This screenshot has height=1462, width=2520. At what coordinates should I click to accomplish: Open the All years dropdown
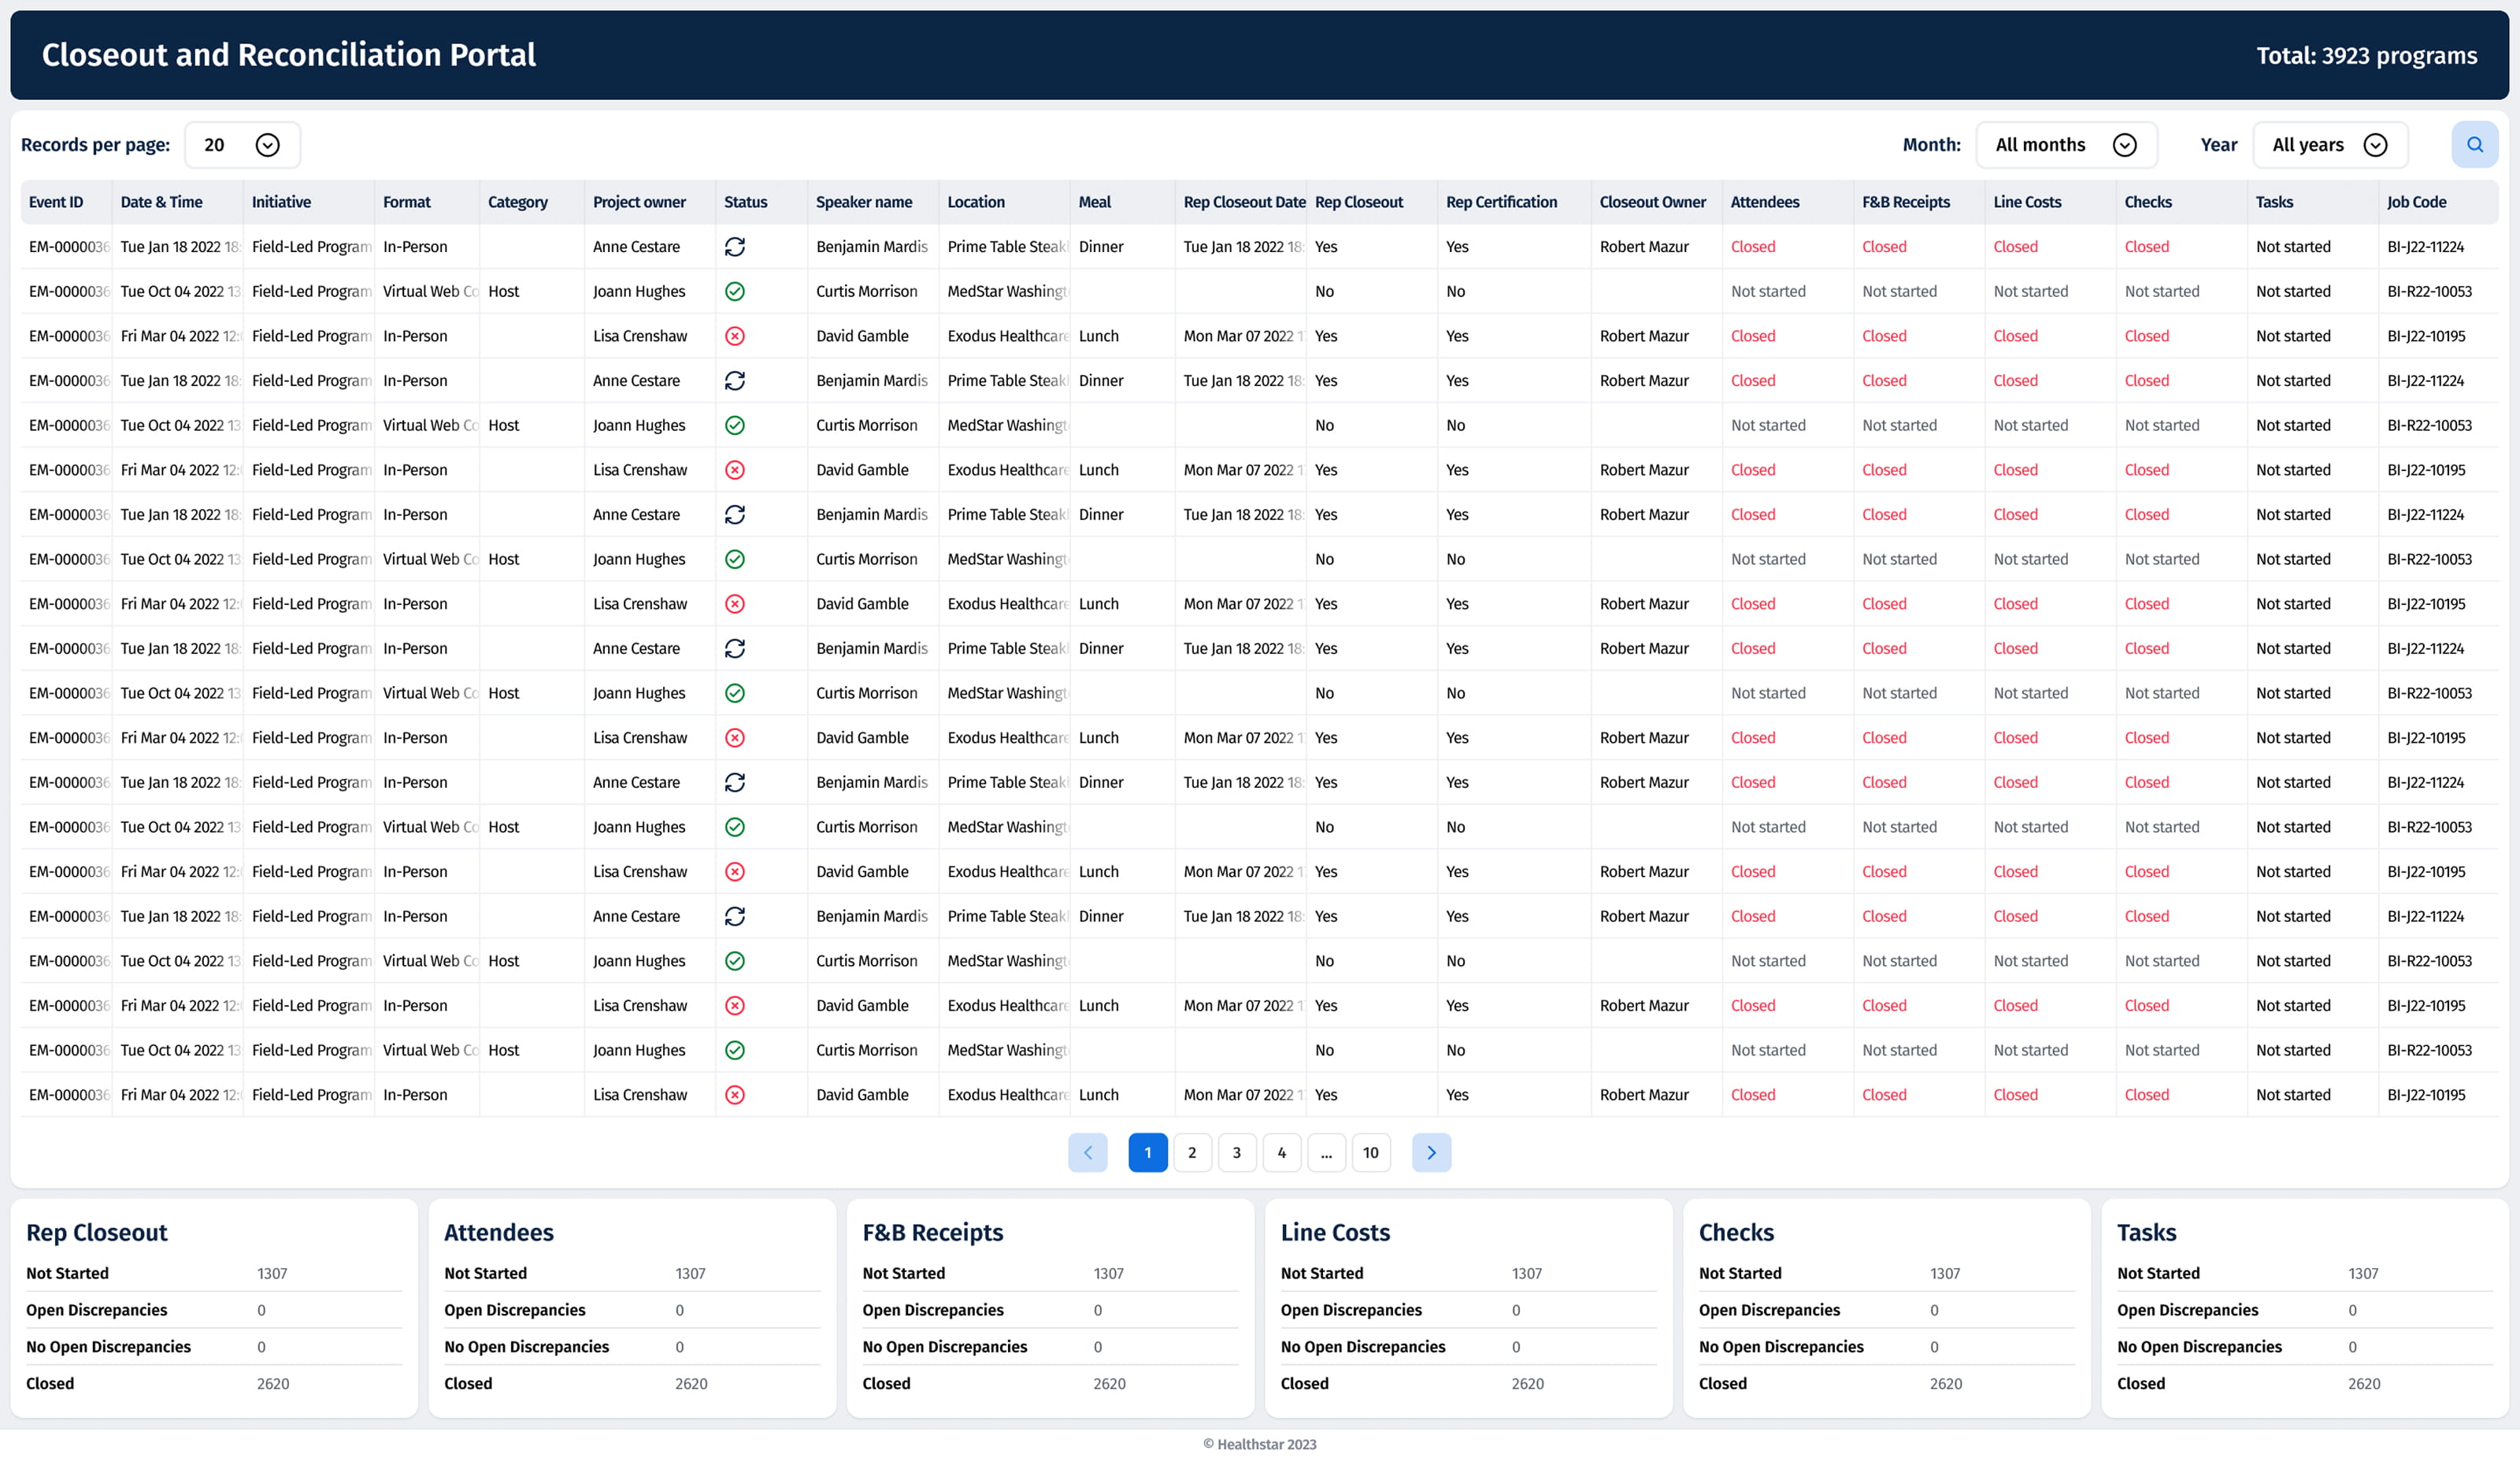2329,145
